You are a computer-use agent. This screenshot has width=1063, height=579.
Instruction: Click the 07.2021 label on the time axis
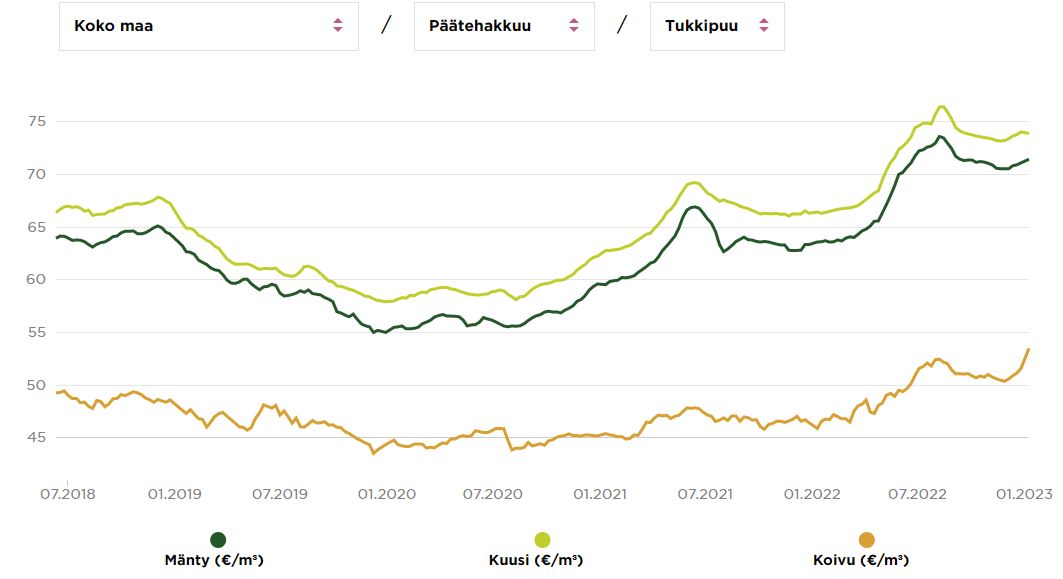pos(705,493)
